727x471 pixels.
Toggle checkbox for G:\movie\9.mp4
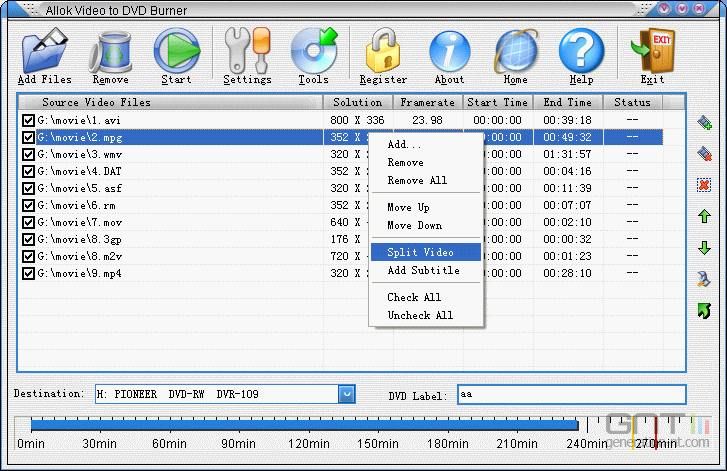tap(28, 274)
